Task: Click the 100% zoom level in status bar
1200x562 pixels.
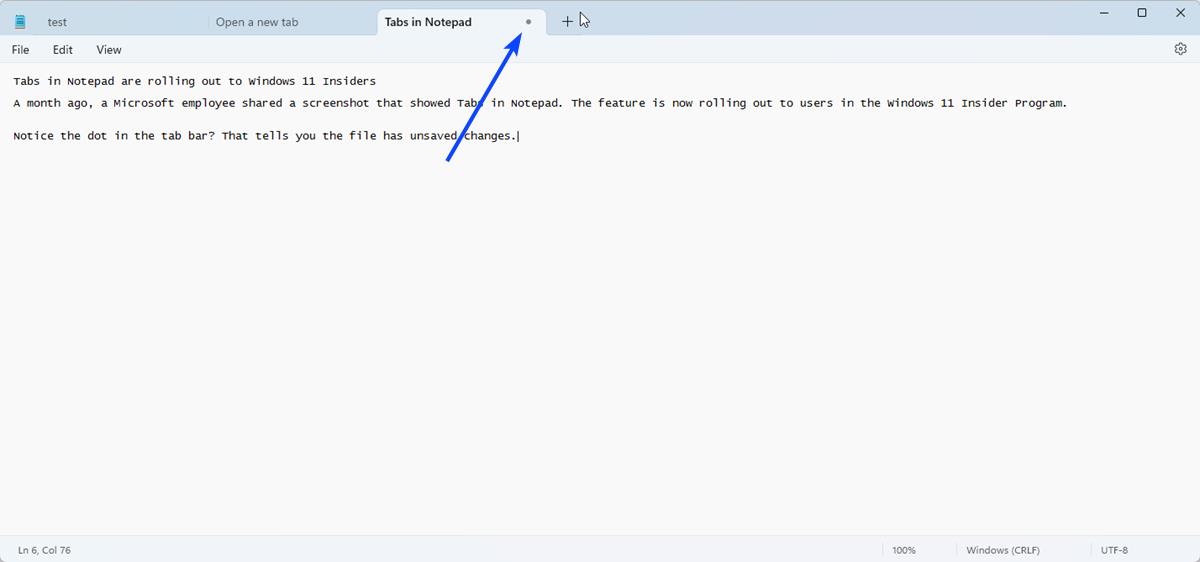Action: click(x=904, y=550)
